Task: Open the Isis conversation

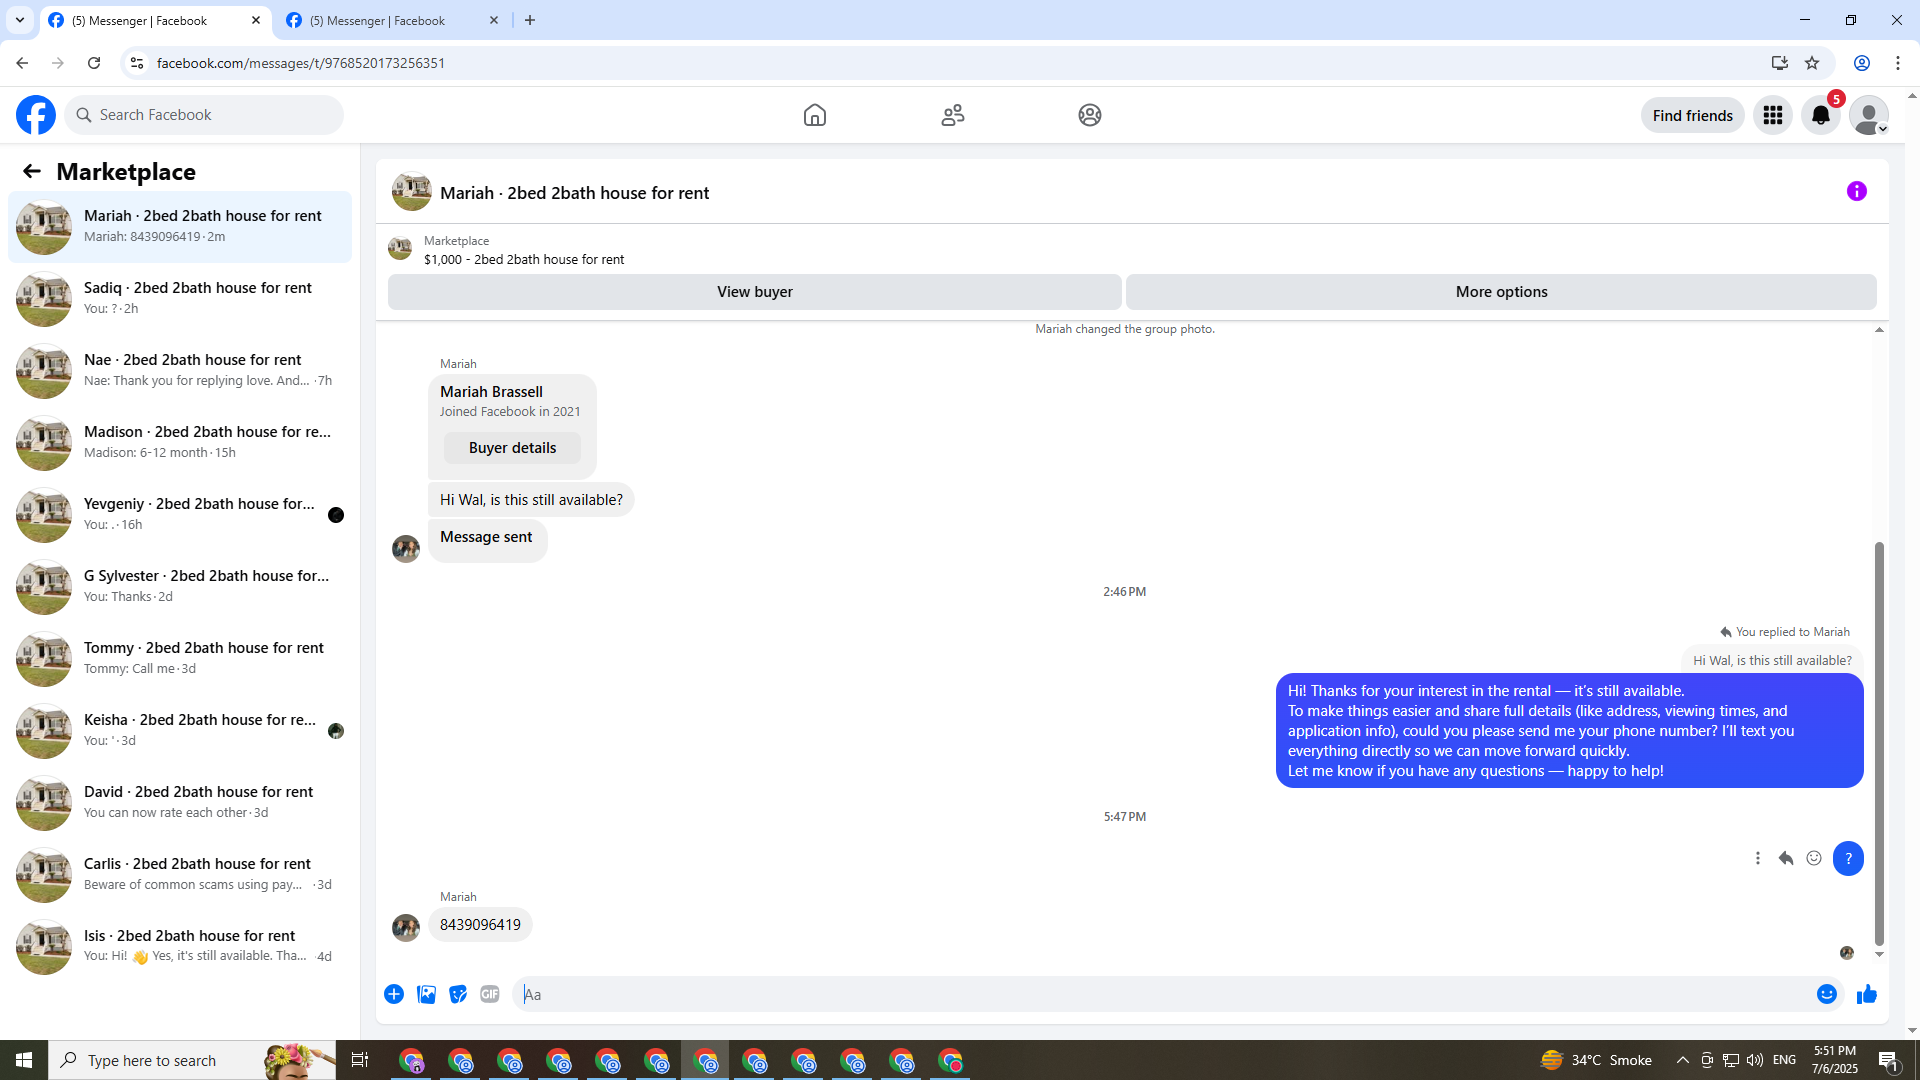Action: pyautogui.click(x=180, y=947)
